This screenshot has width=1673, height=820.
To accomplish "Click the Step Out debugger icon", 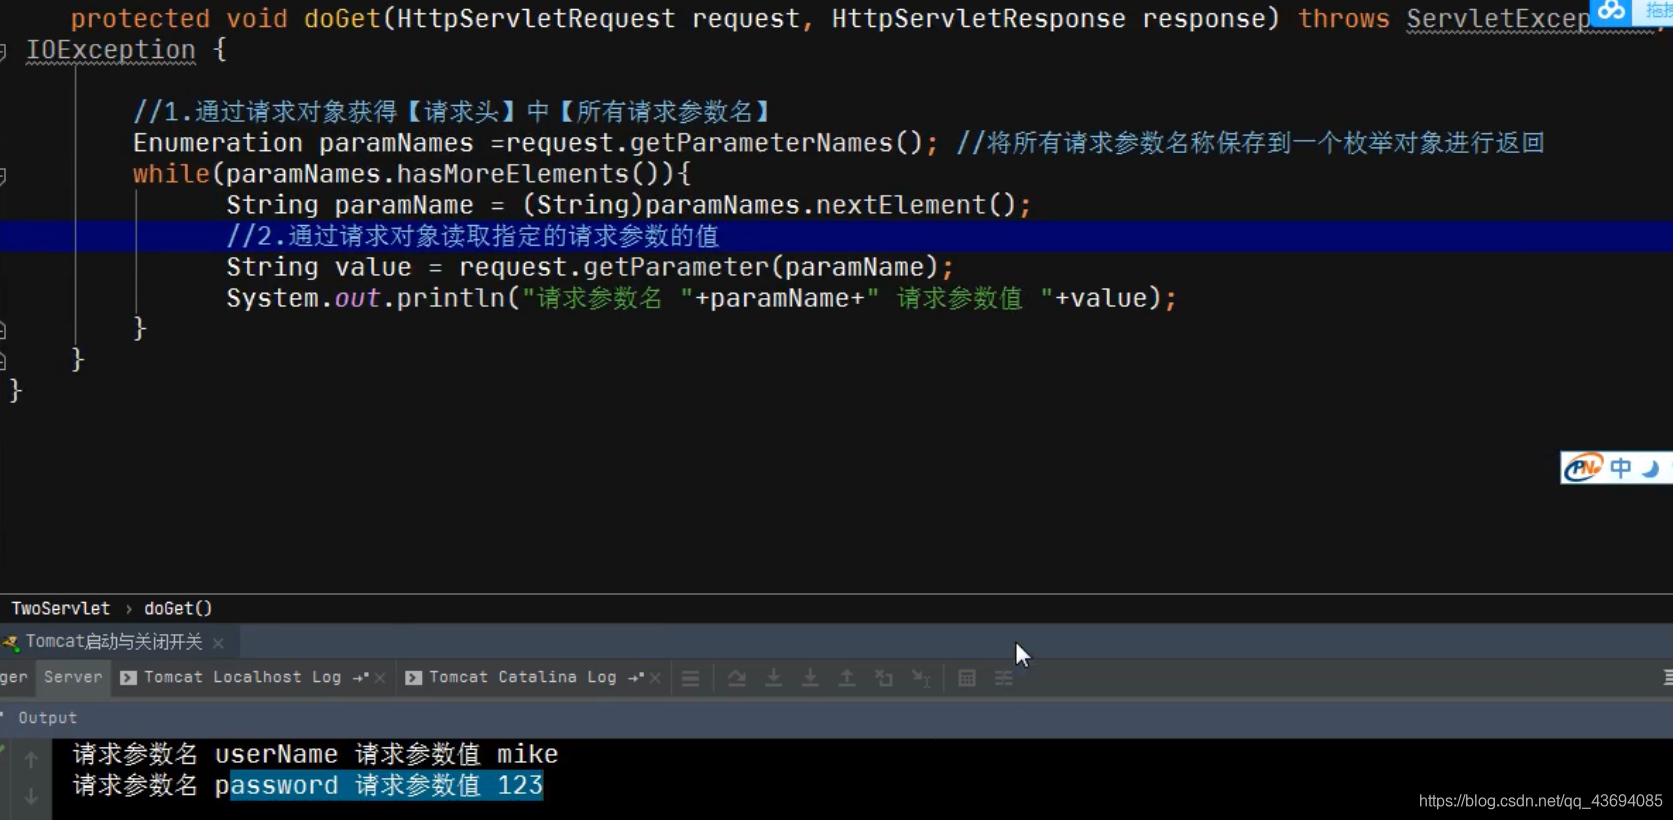I will tap(847, 678).
